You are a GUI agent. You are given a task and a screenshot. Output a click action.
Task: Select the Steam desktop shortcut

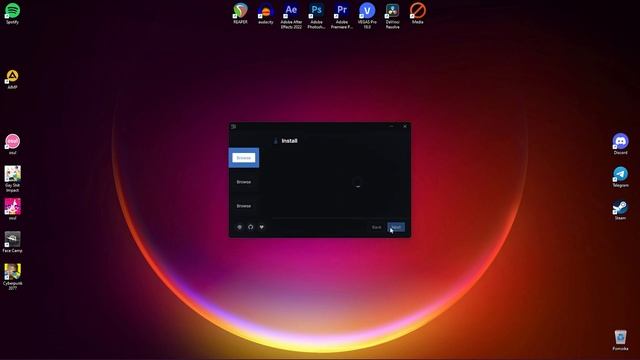(620, 209)
